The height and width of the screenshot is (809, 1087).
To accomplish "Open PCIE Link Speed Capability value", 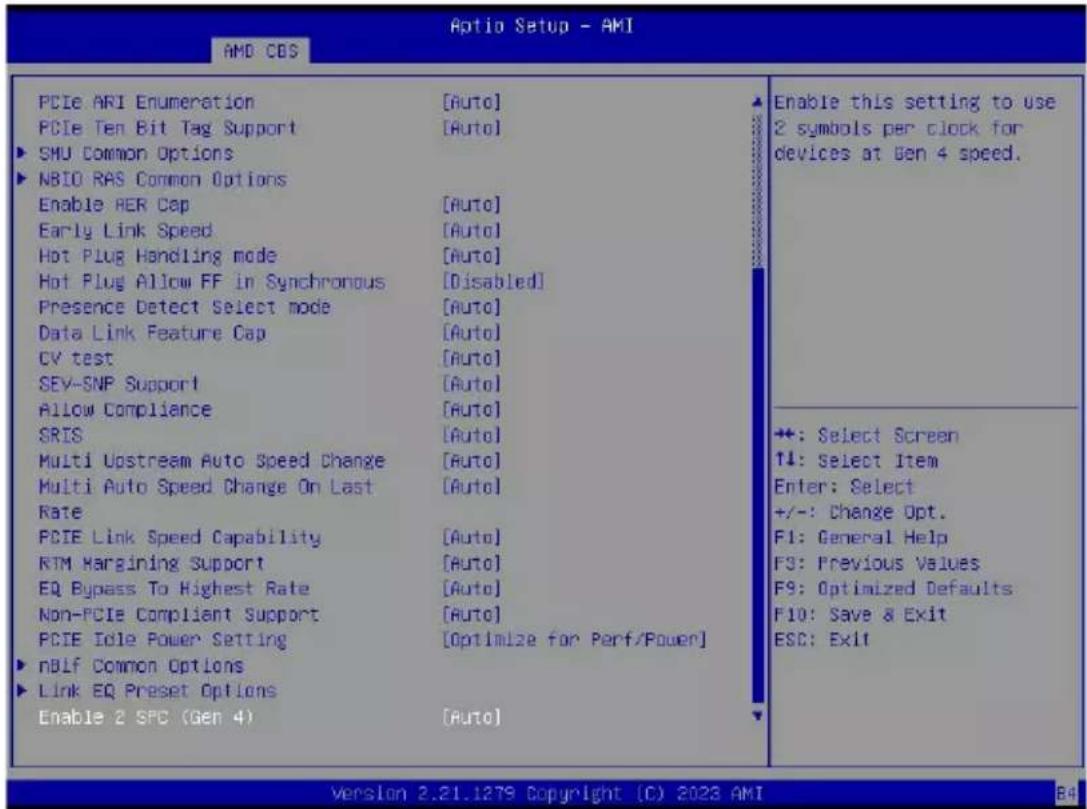I will (471, 537).
